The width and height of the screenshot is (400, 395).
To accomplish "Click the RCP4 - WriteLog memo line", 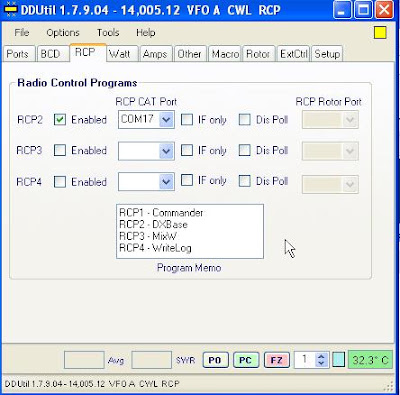I will 155,248.
